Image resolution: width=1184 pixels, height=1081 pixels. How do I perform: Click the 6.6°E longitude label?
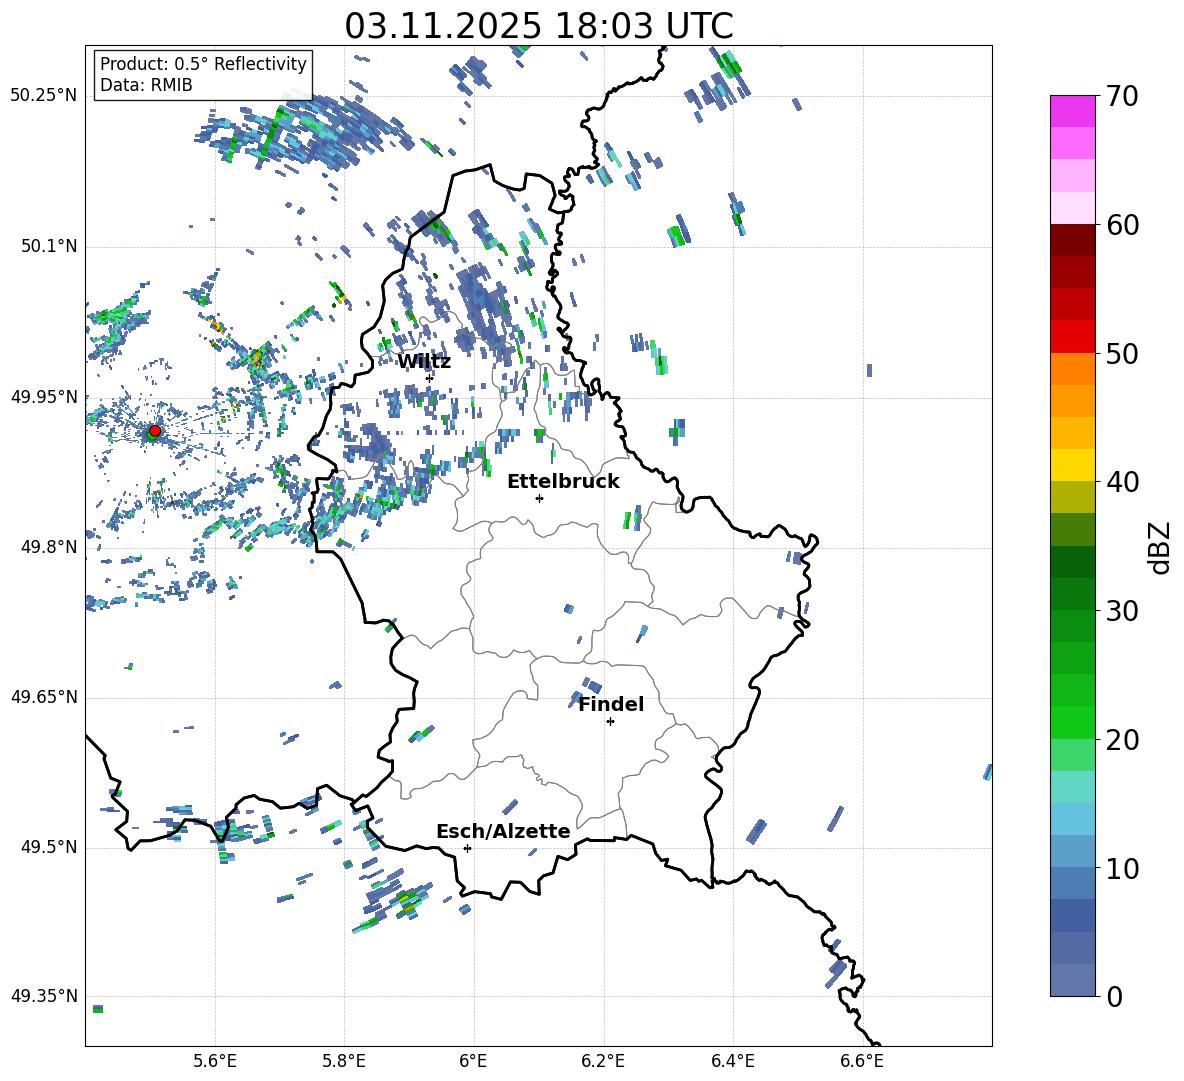(862, 1061)
